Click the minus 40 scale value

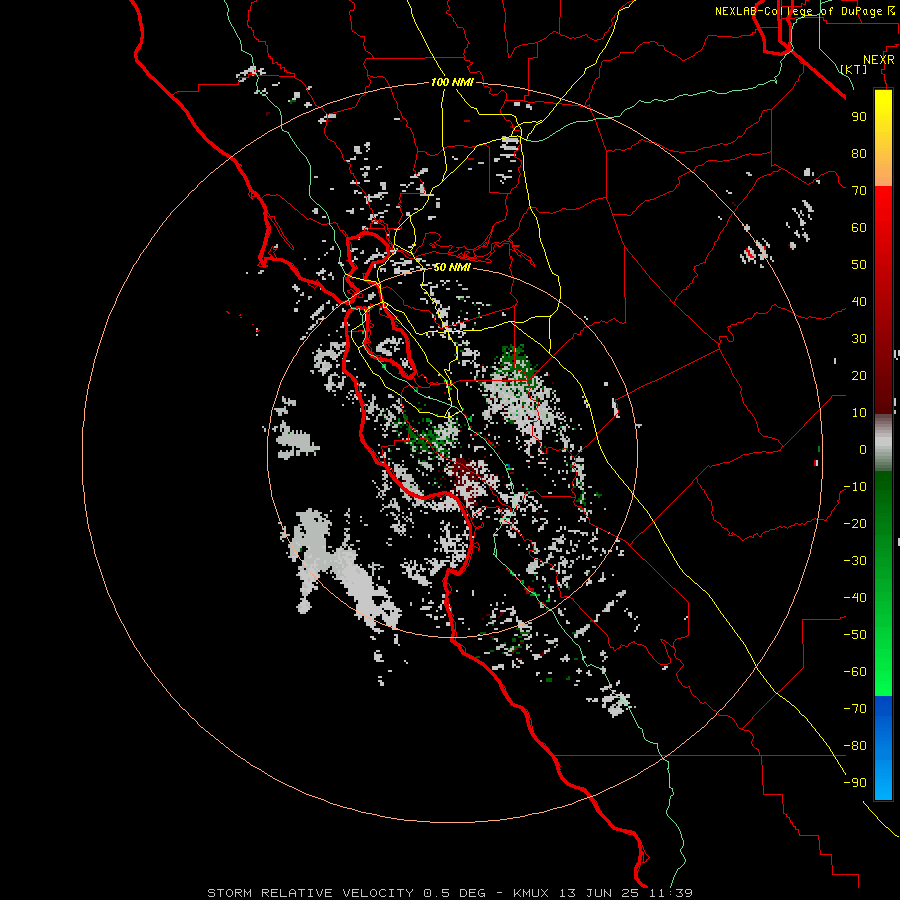click(x=855, y=598)
